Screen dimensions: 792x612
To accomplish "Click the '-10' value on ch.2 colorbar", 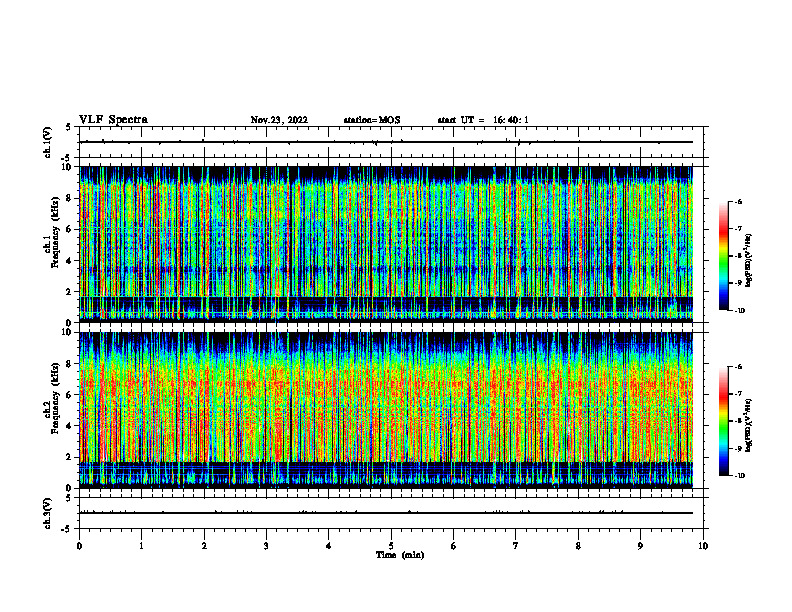I will (x=738, y=476).
